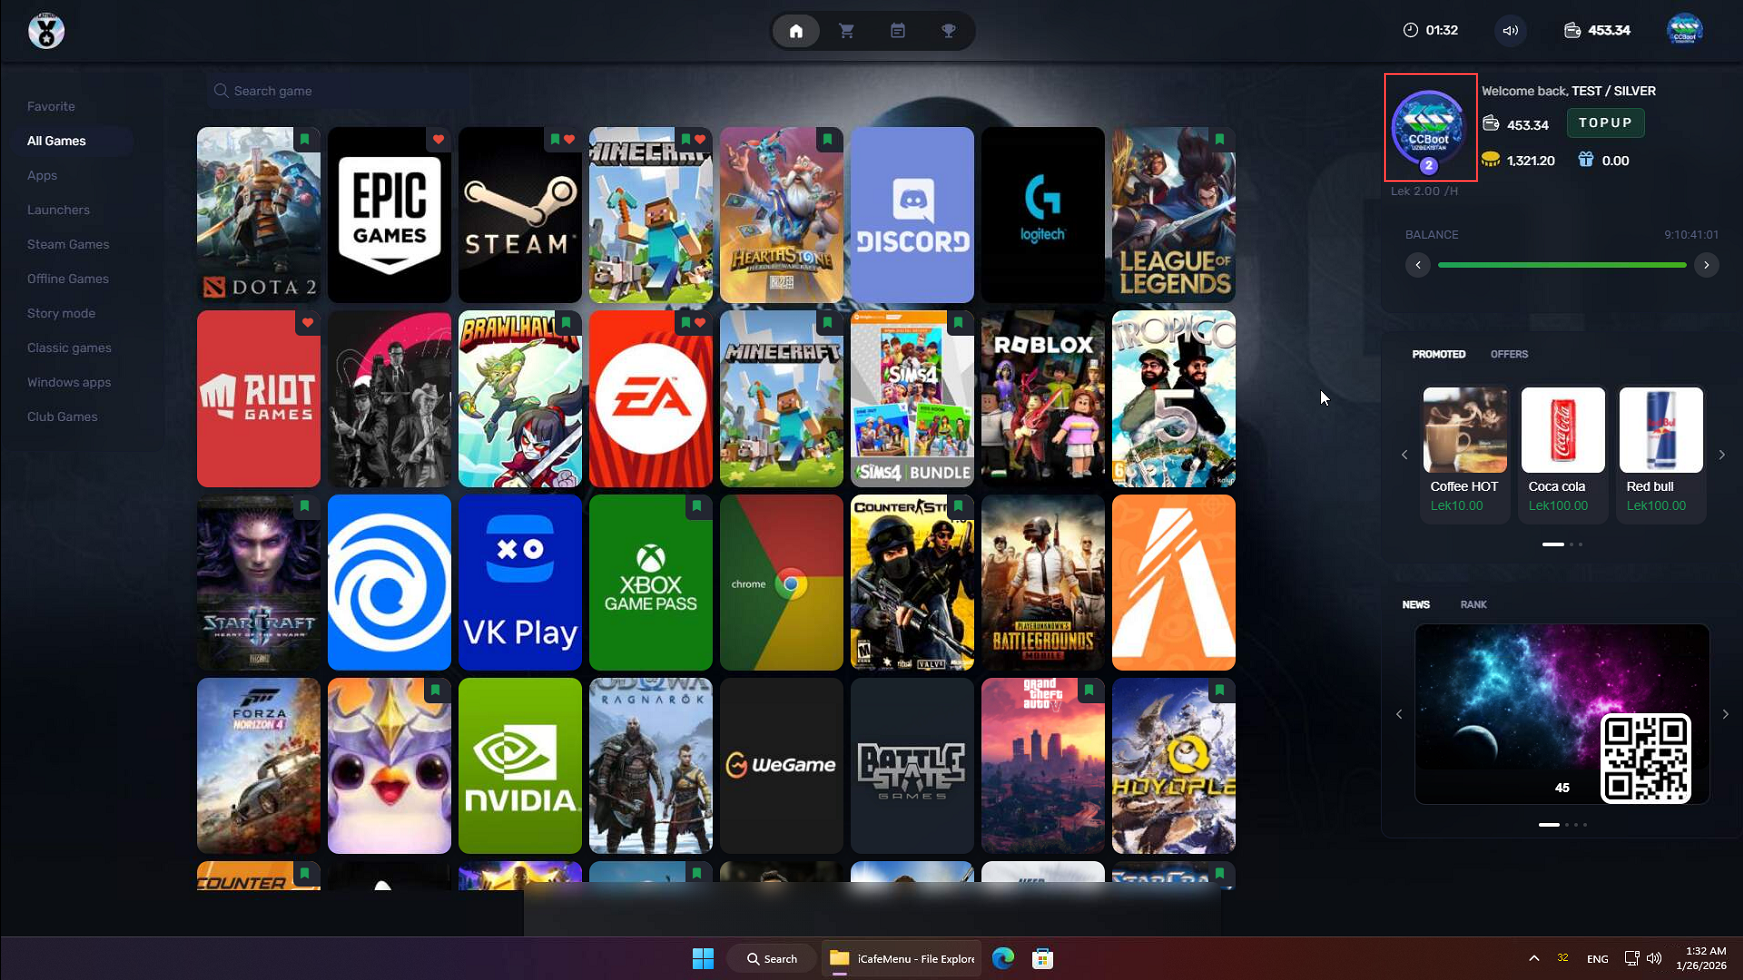Toggle bookmark on Hearthstone tile
The width and height of the screenshot is (1743, 980).
tap(828, 139)
